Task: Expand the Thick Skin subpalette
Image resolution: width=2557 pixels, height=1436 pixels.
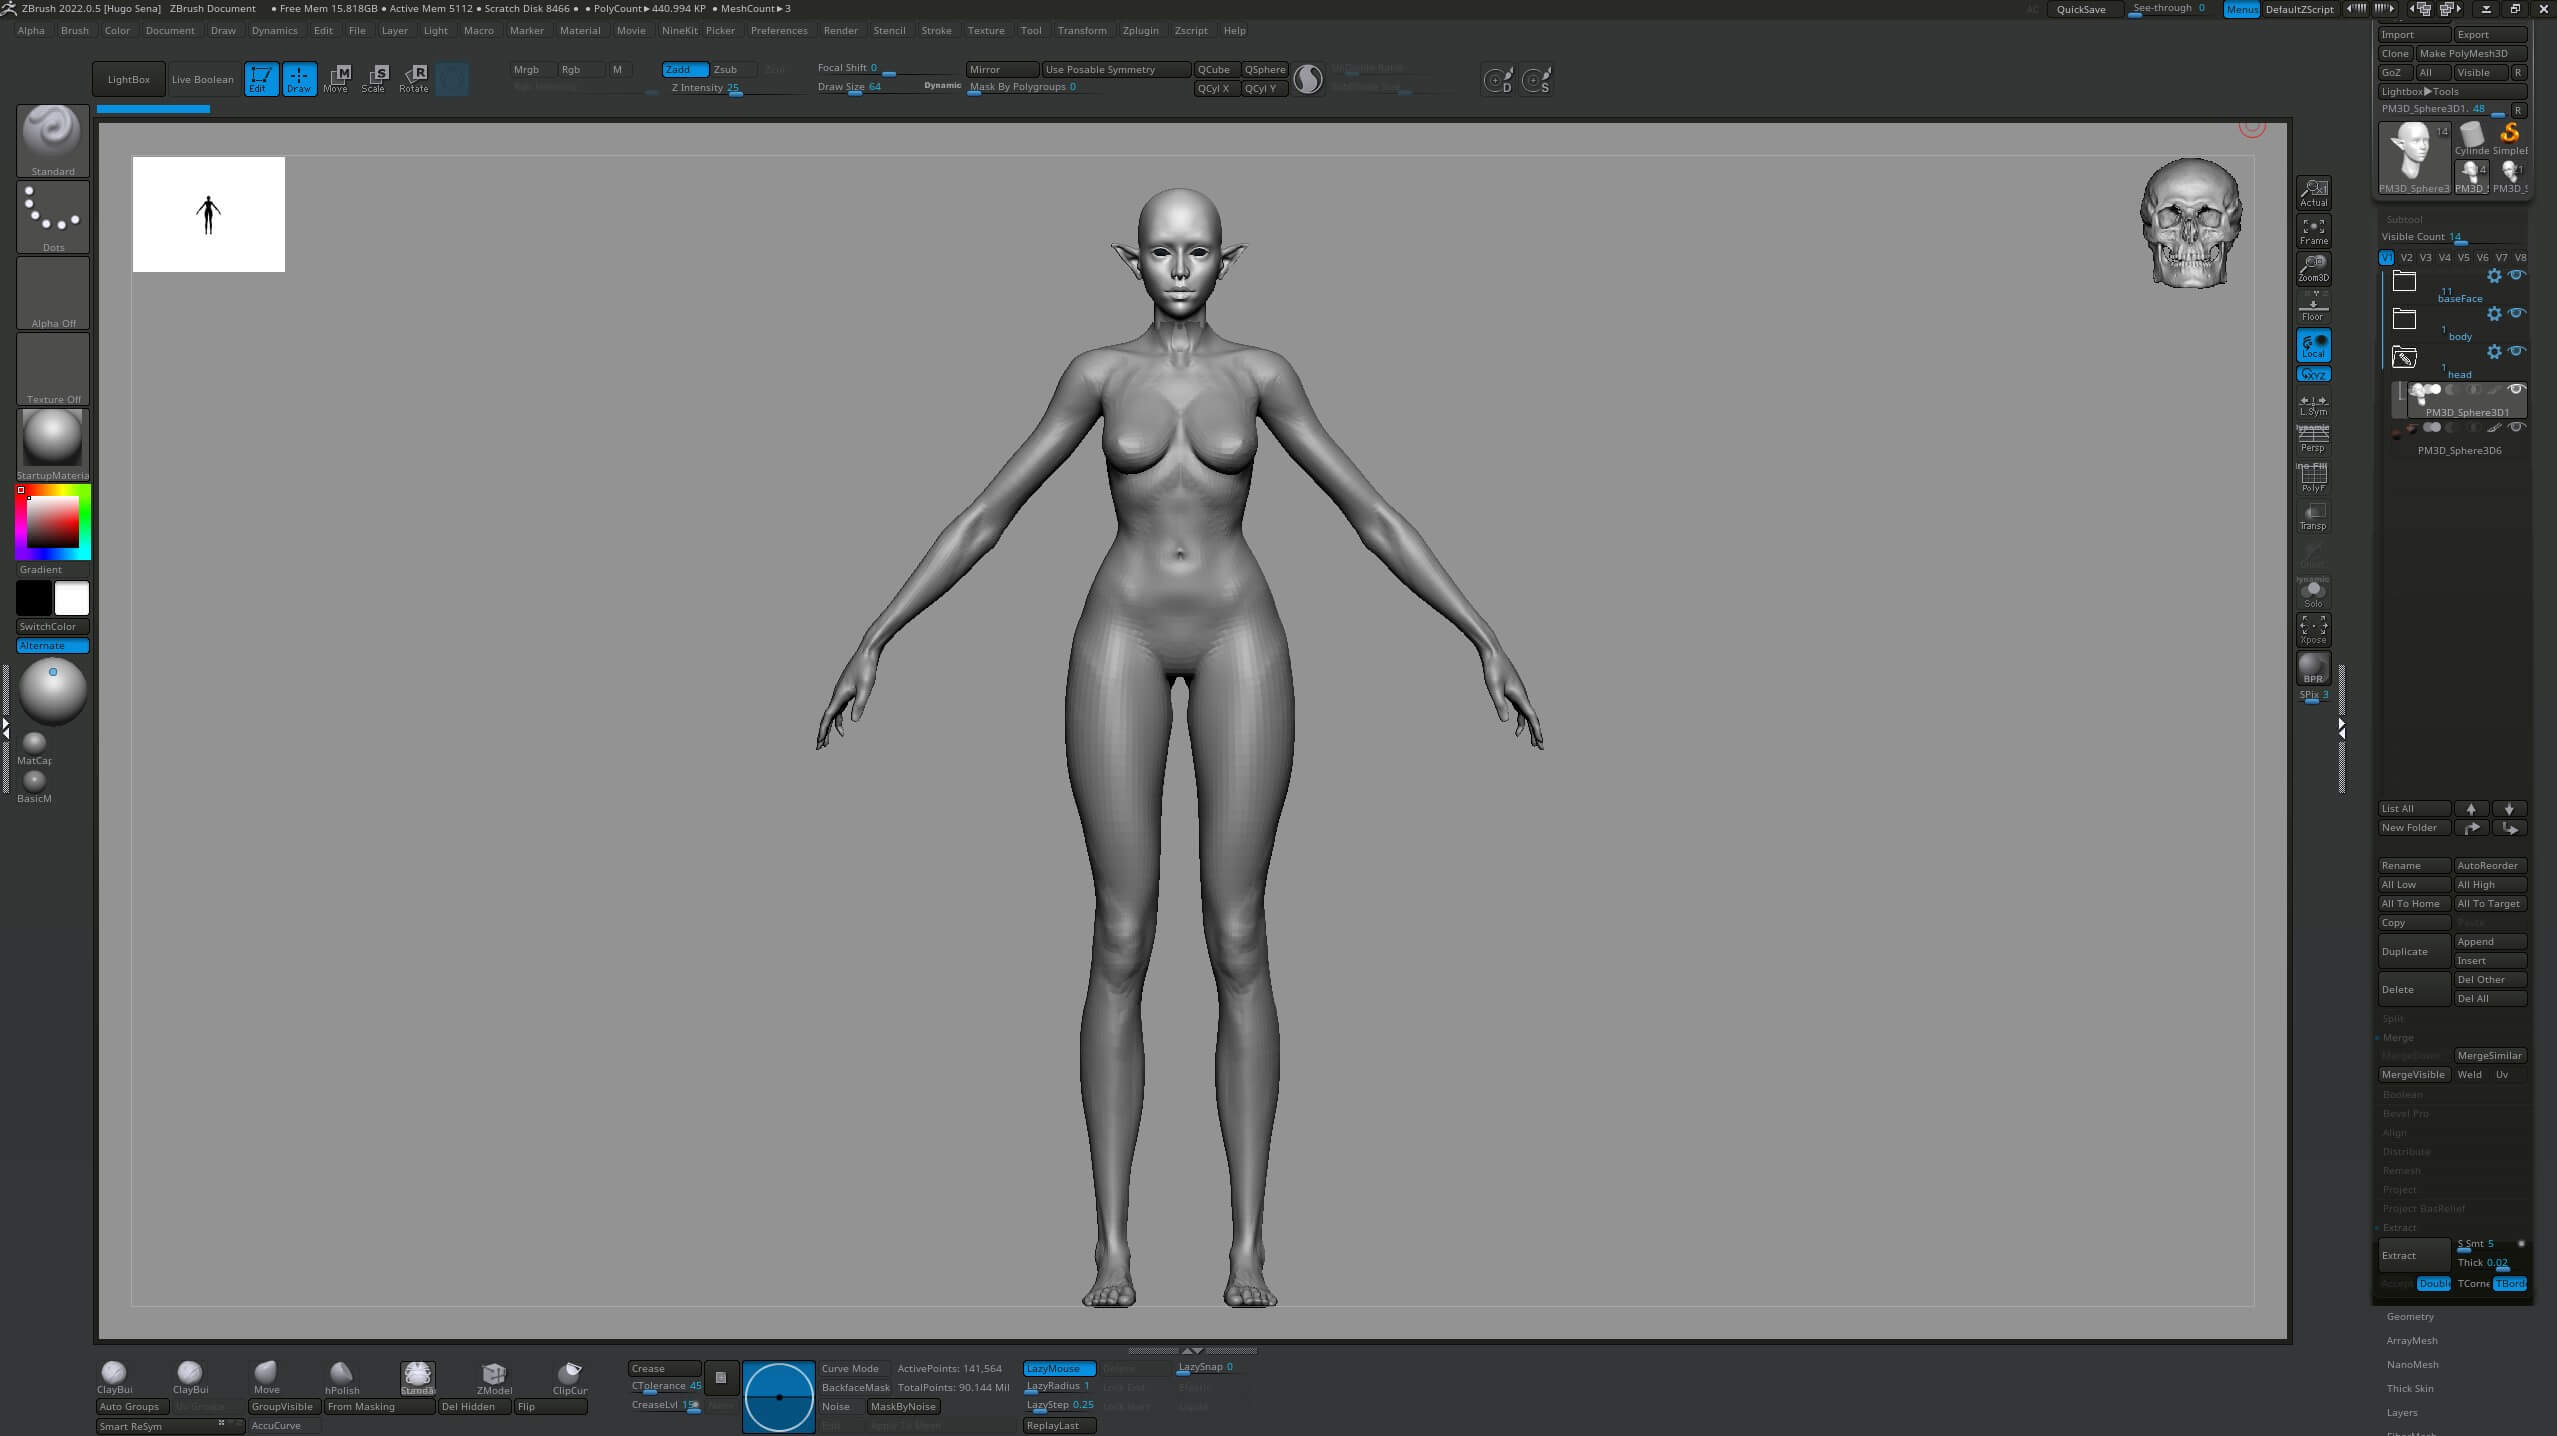Action: [2410, 1388]
